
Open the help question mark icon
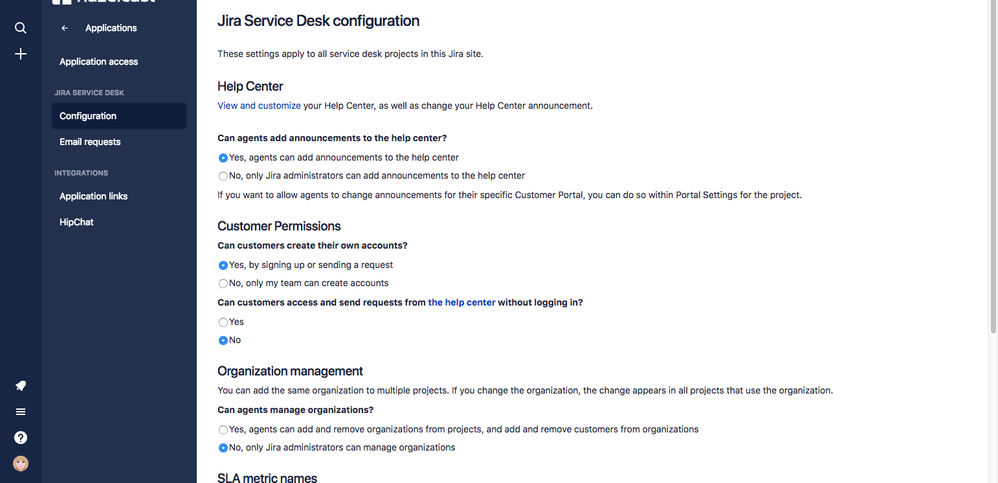pos(20,437)
